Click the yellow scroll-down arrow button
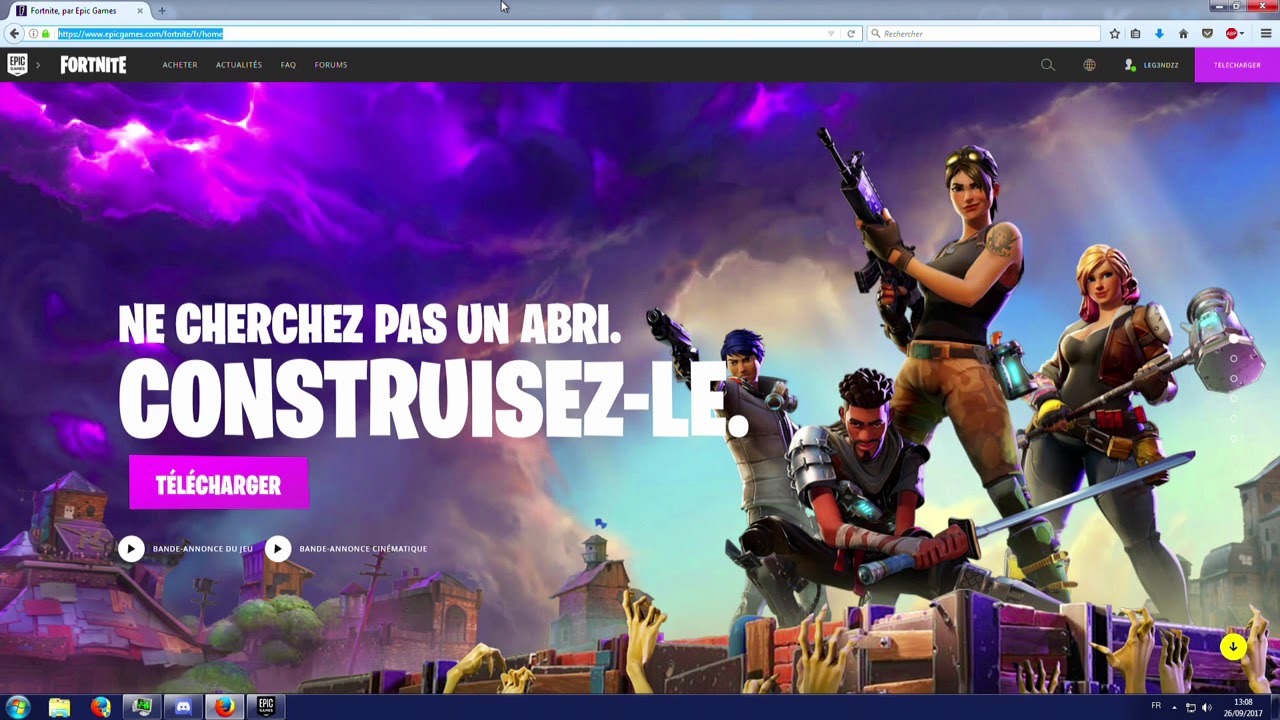Image resolution: width=1280 pixels, height=720 pixels. 1233,647
